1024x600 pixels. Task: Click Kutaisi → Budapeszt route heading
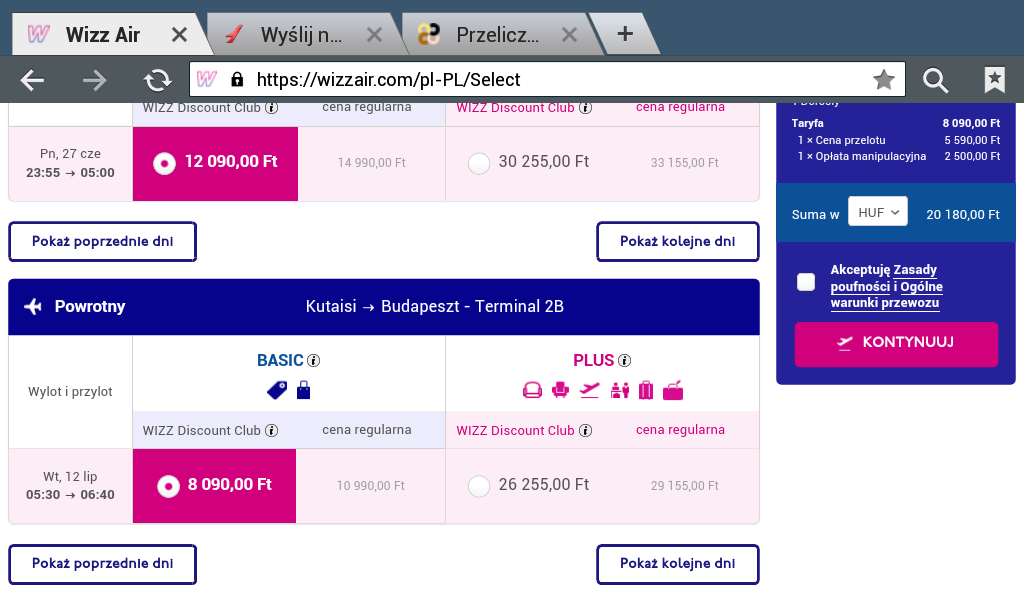pos(434,306)
